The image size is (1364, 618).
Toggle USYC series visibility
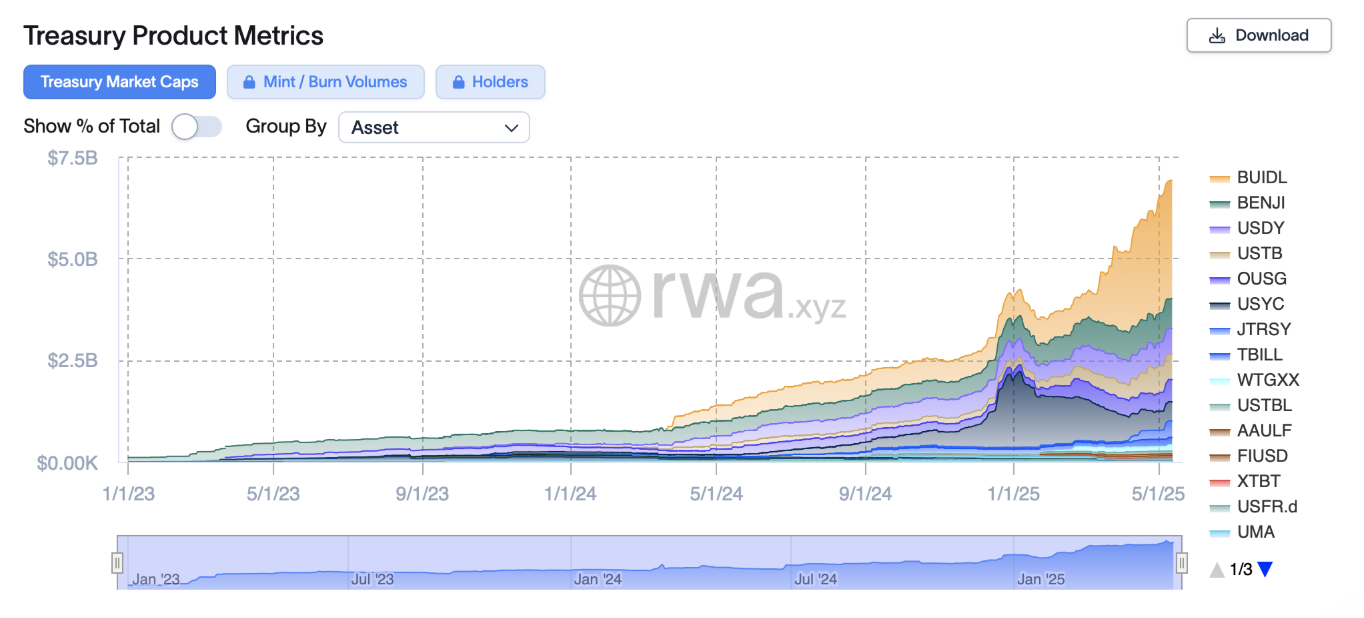pyautogui.click(x=1247, y=304)
